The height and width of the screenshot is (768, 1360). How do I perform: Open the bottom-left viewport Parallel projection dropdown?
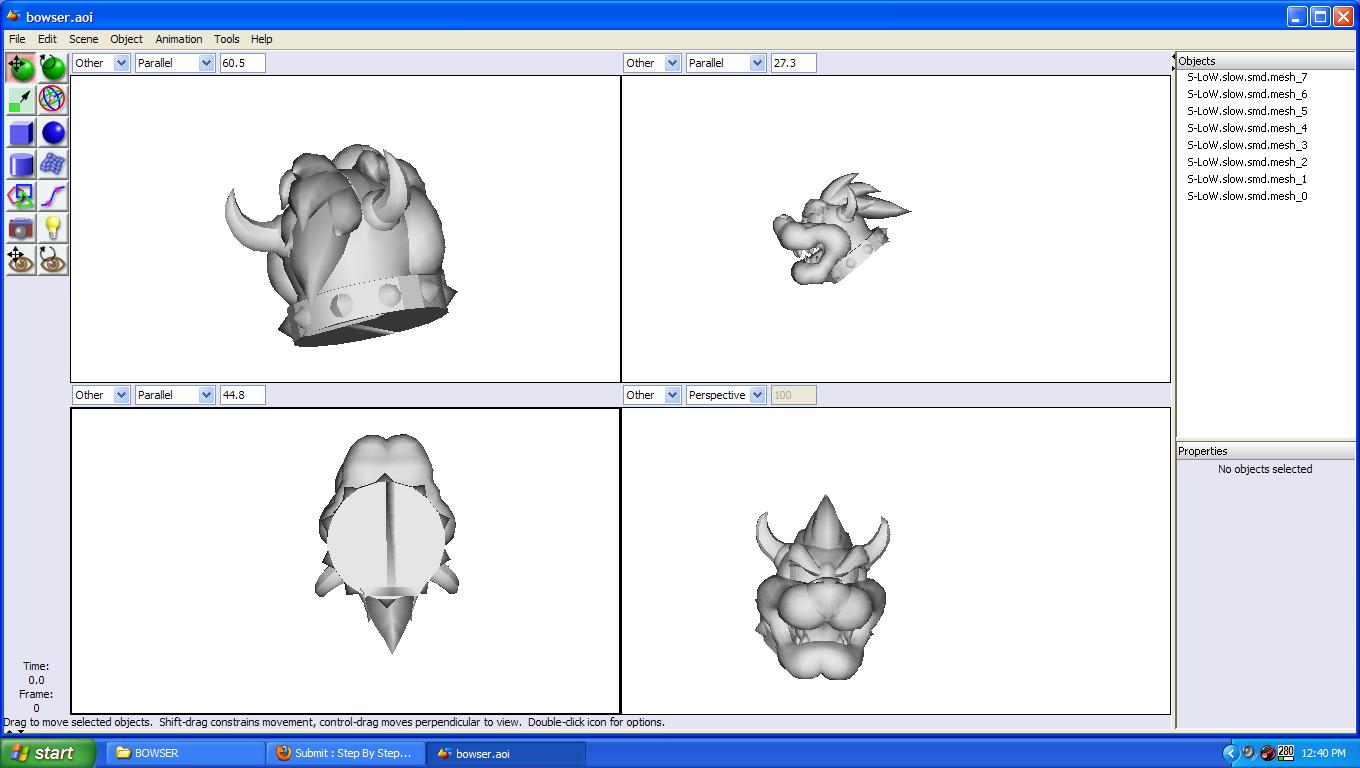175,395
